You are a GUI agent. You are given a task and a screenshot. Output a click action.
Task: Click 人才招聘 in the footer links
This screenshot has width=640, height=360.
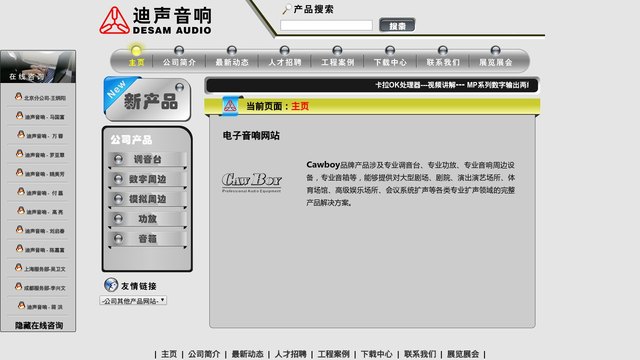290,354
